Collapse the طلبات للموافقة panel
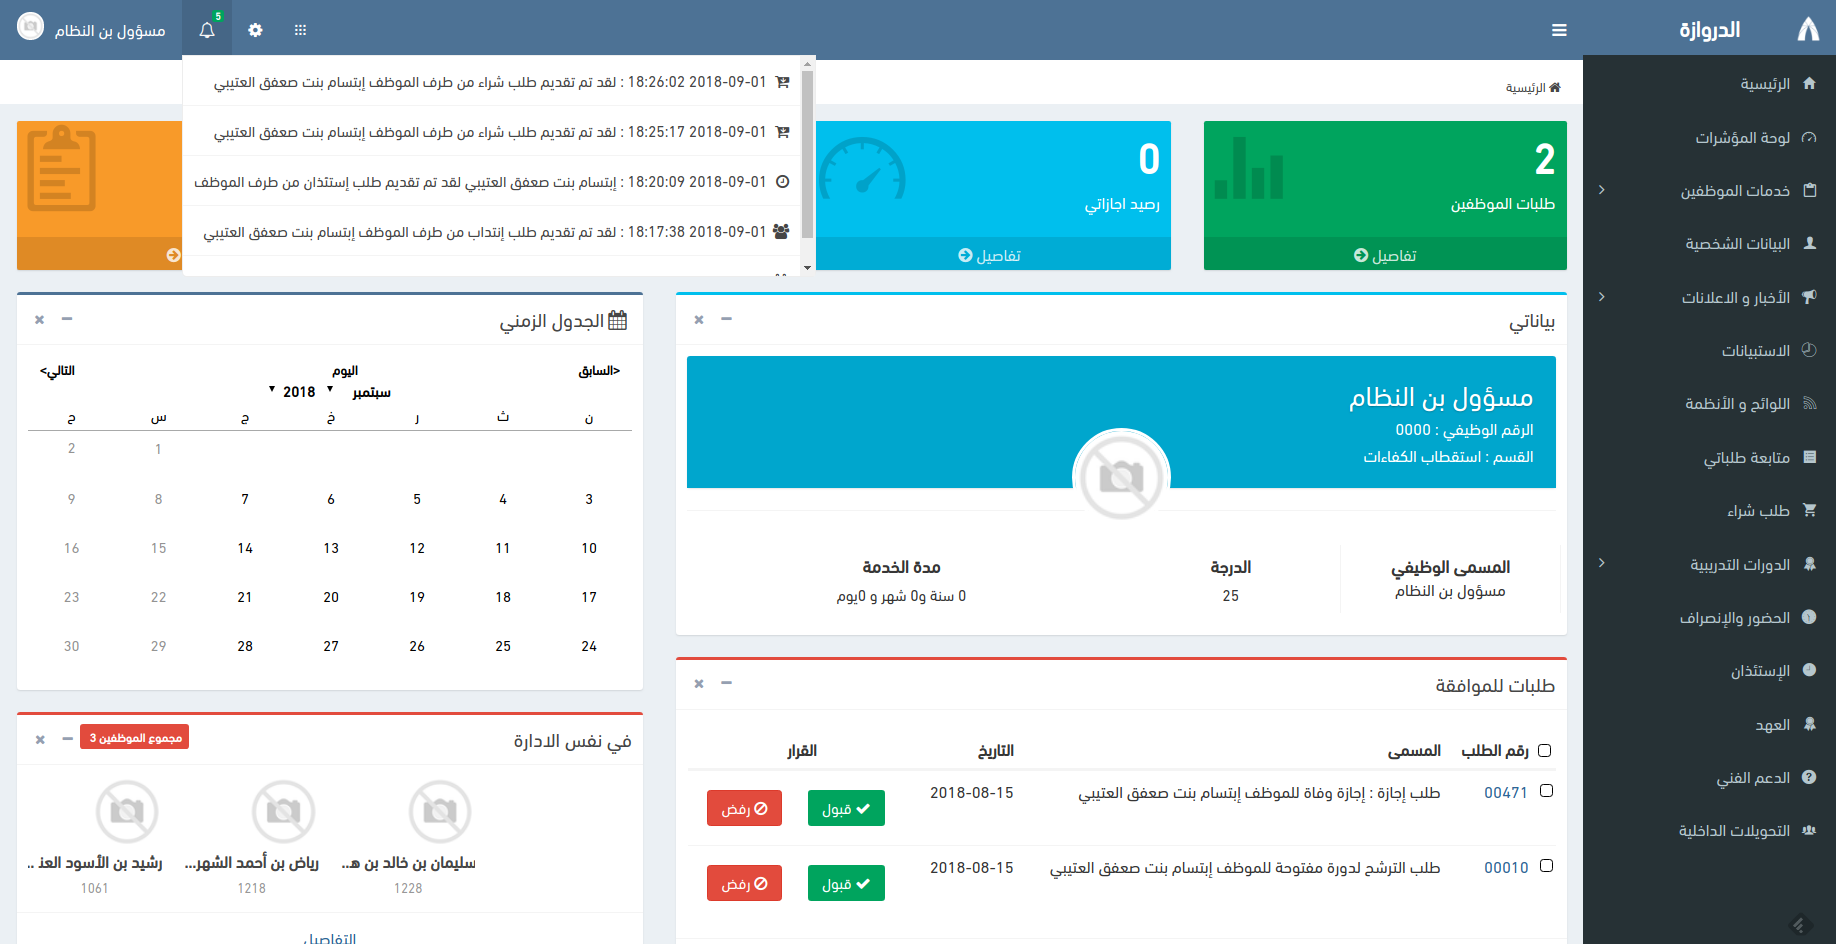The width and height of the screenshot is (1836, 944). (x=727, y=683)
